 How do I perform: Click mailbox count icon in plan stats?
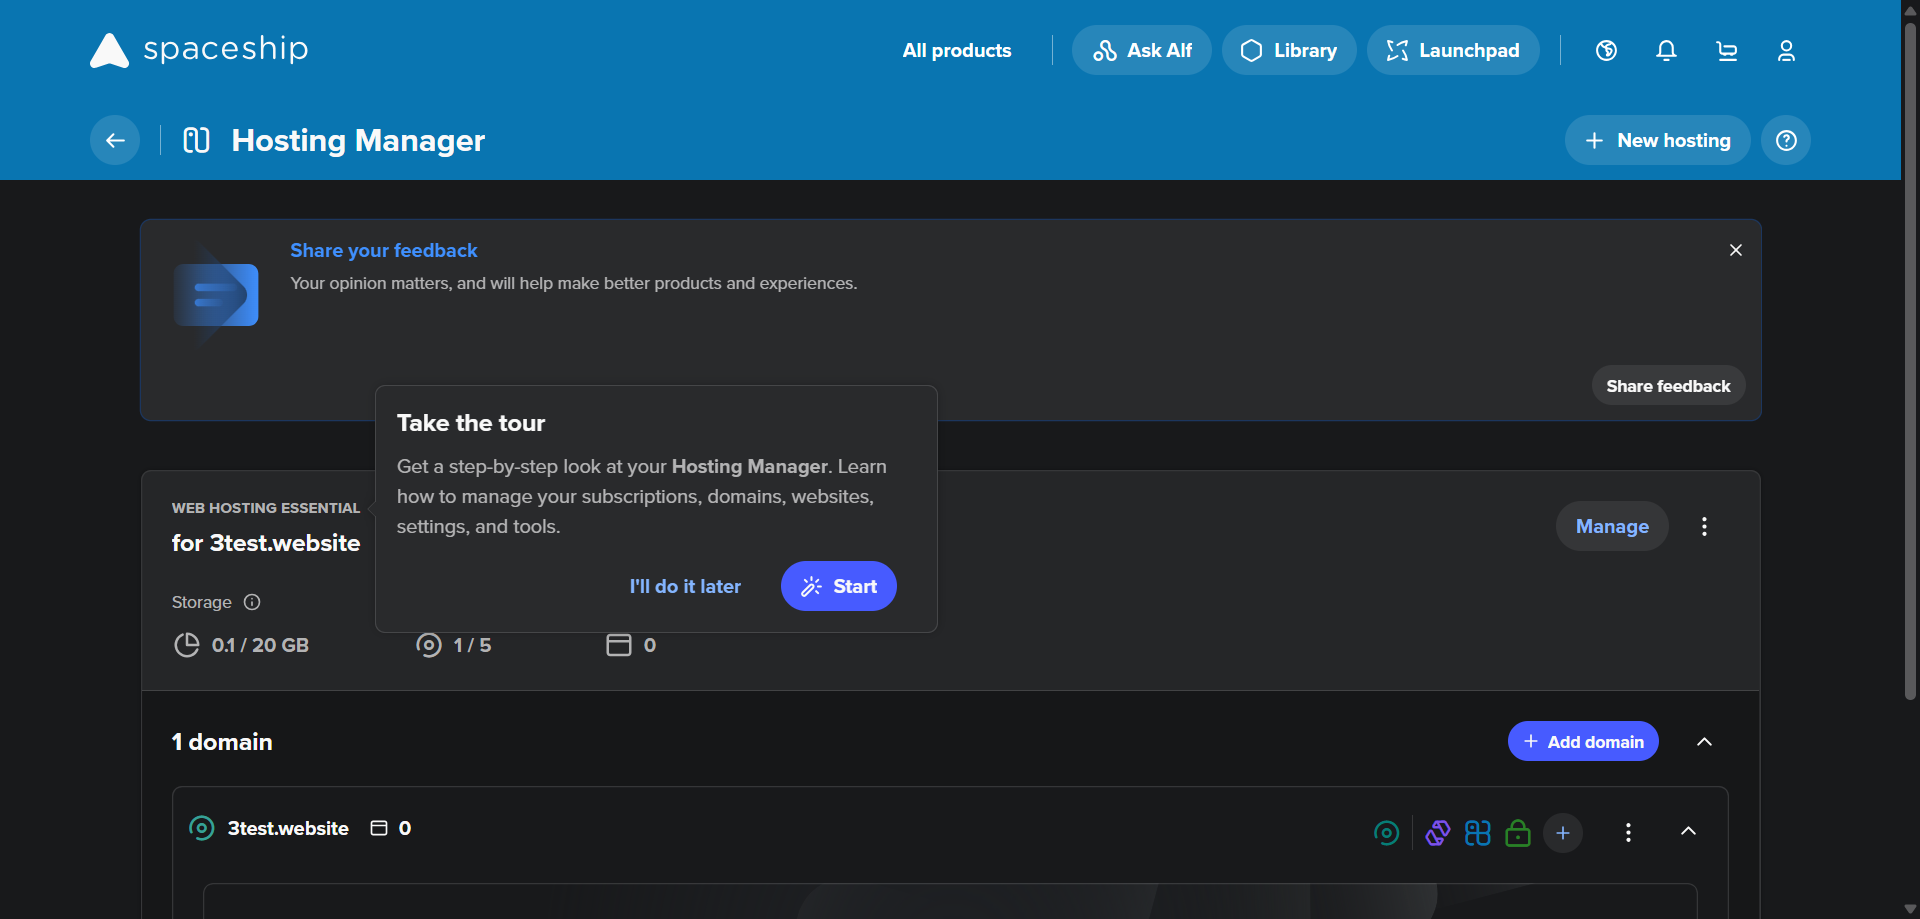coord(619,645)
